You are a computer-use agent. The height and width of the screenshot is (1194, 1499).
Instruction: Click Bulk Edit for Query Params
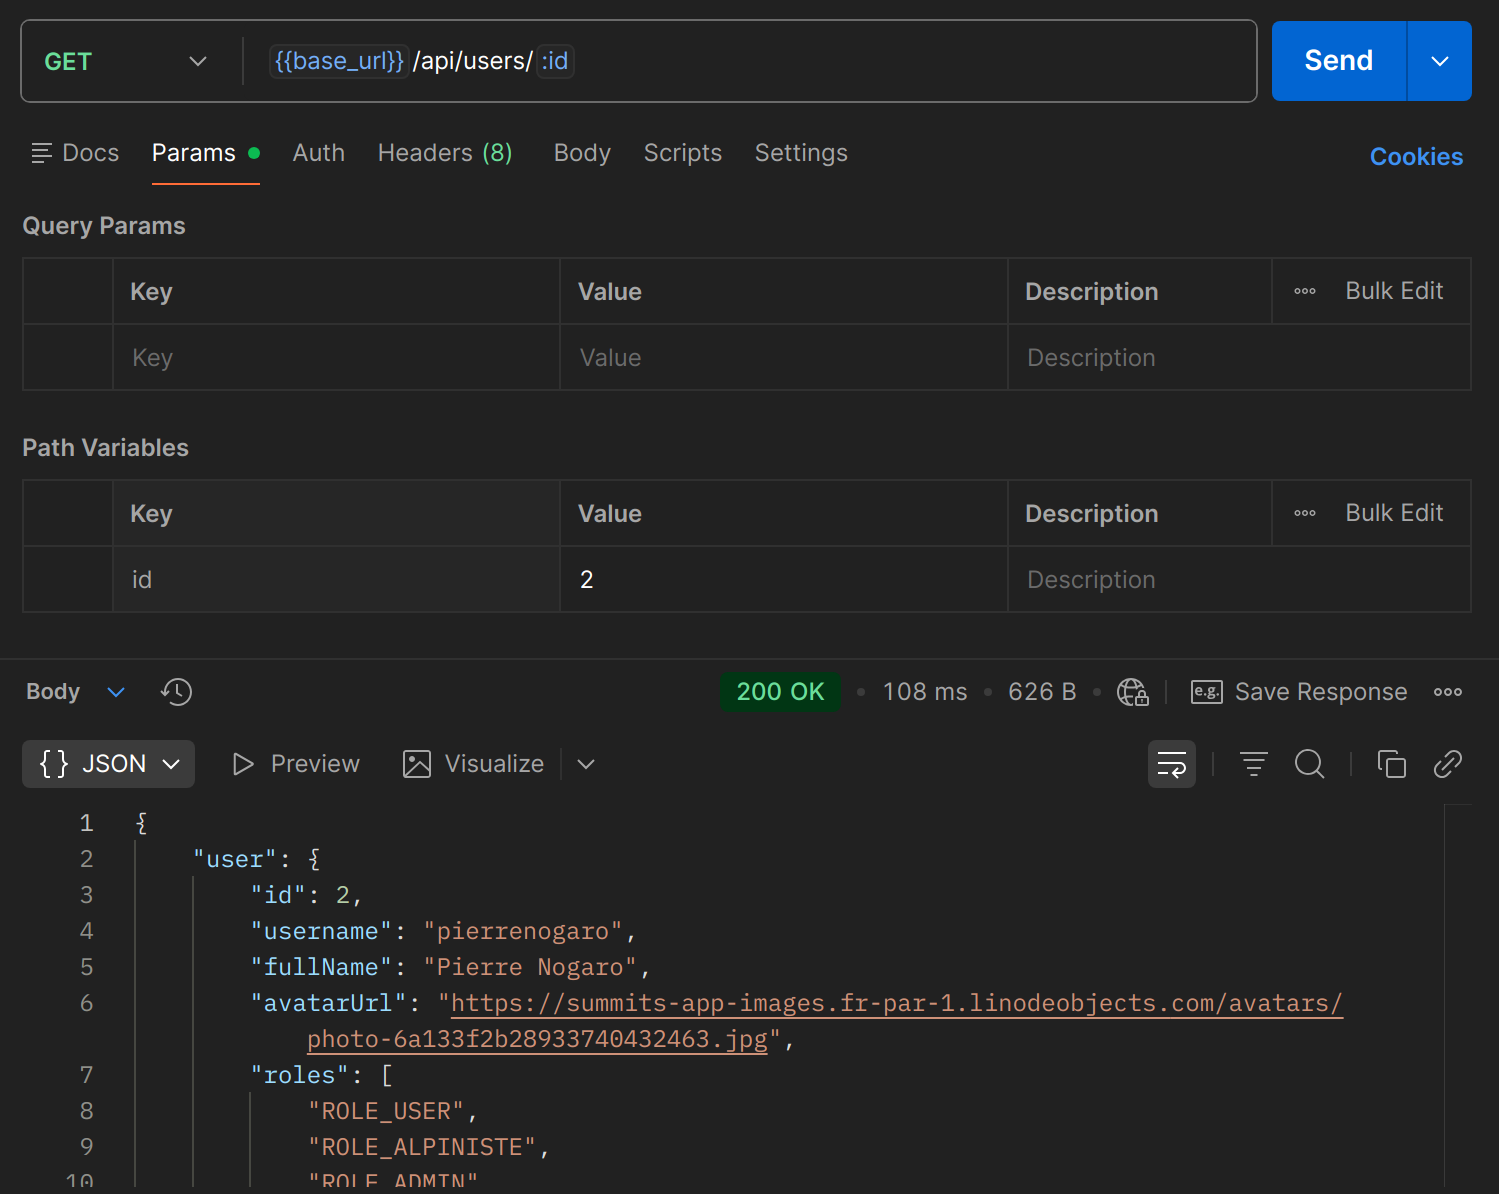click(1394, 291)
